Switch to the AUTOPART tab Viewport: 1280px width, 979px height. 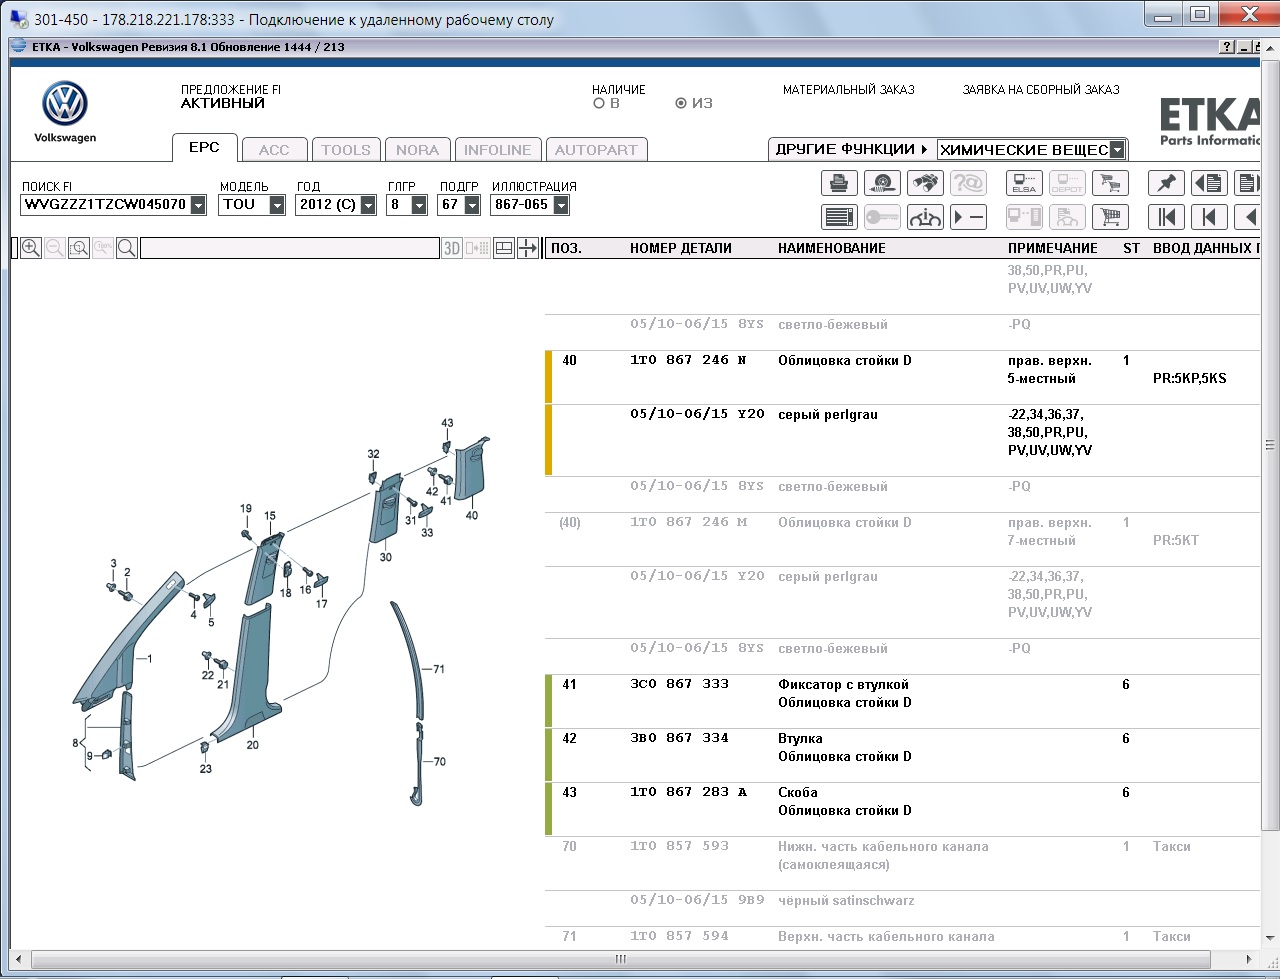click(596, 150)
